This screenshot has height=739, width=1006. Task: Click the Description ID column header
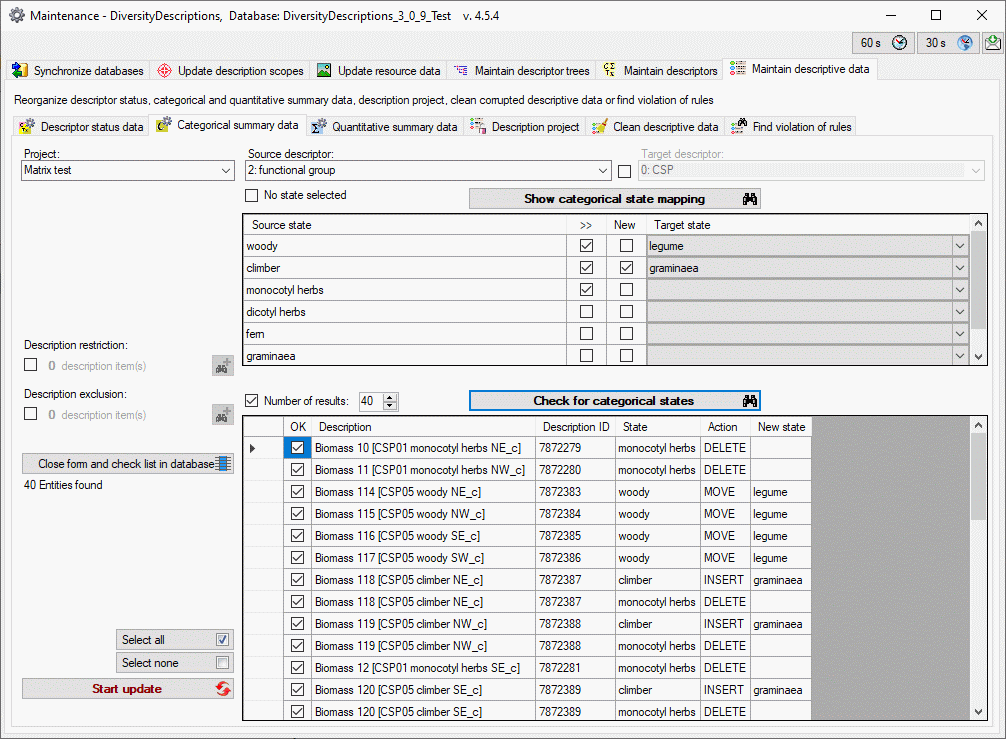575,427
